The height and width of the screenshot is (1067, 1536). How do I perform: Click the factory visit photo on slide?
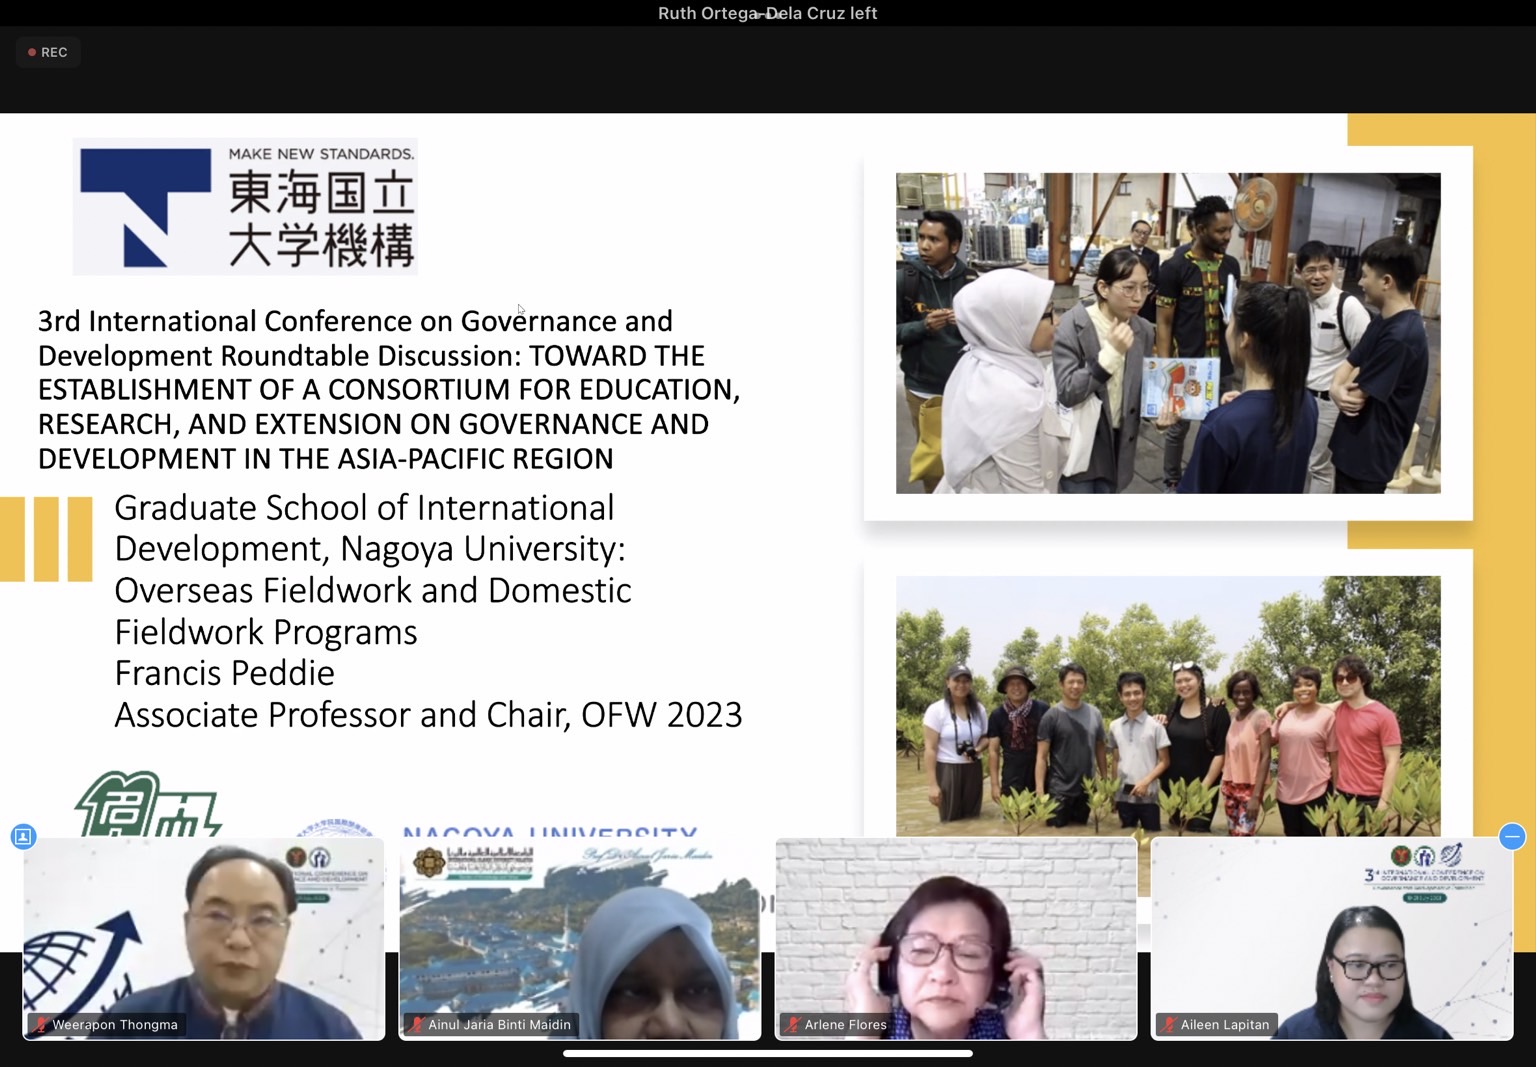pos(1168,333)
